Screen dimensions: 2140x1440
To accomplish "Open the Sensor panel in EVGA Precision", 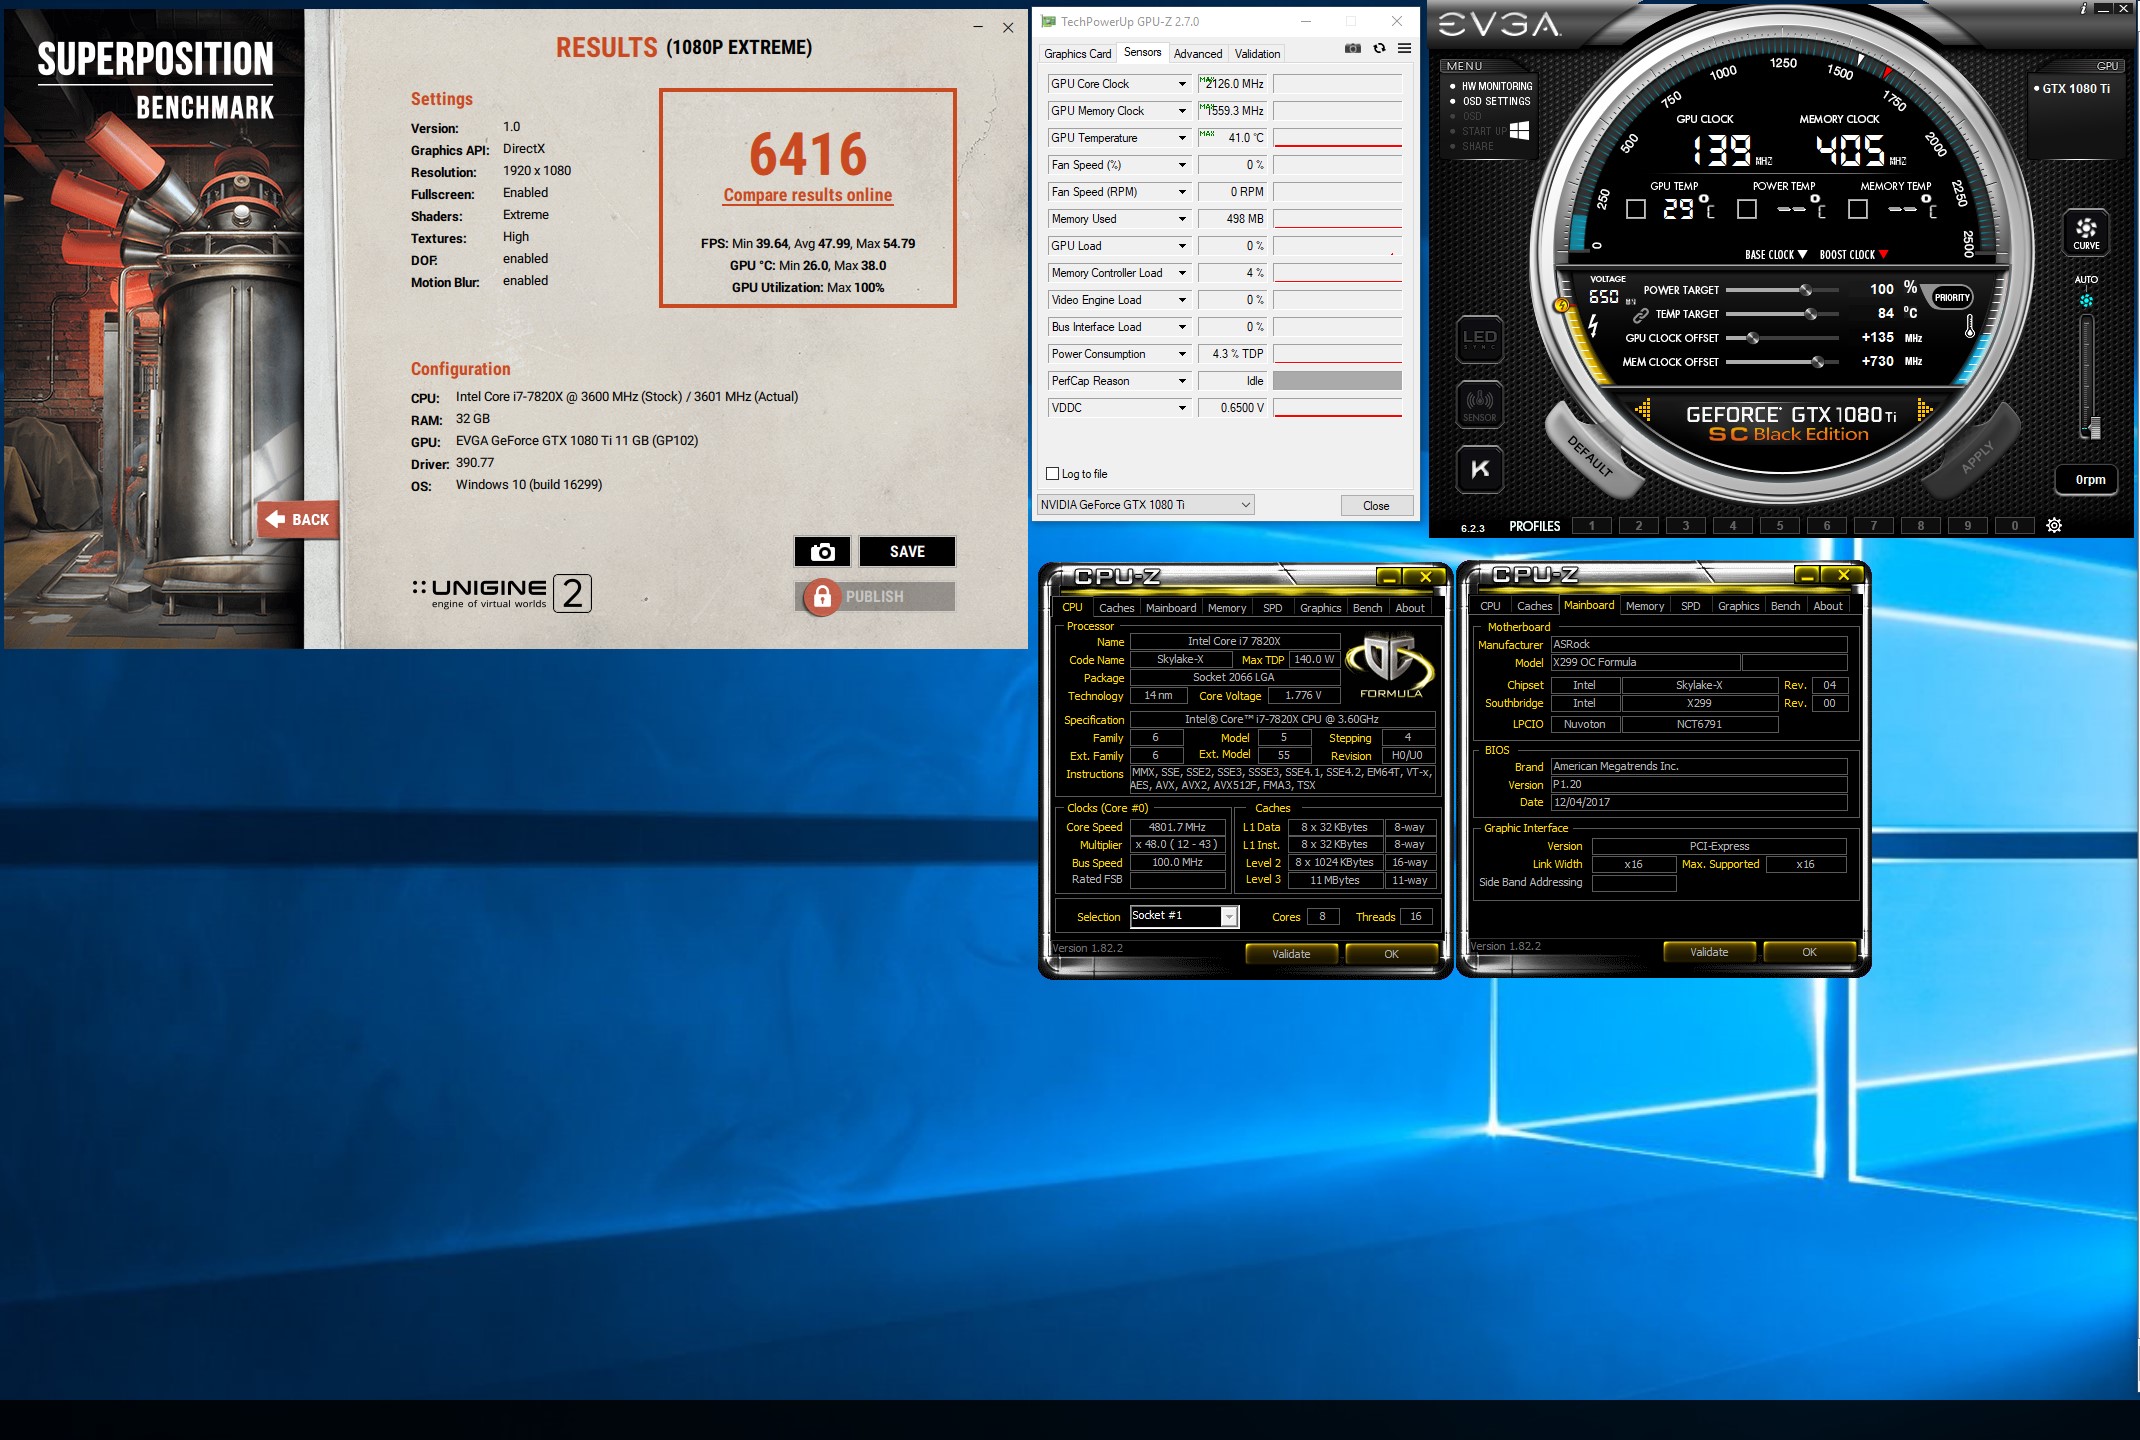I will pos(1479,404).
